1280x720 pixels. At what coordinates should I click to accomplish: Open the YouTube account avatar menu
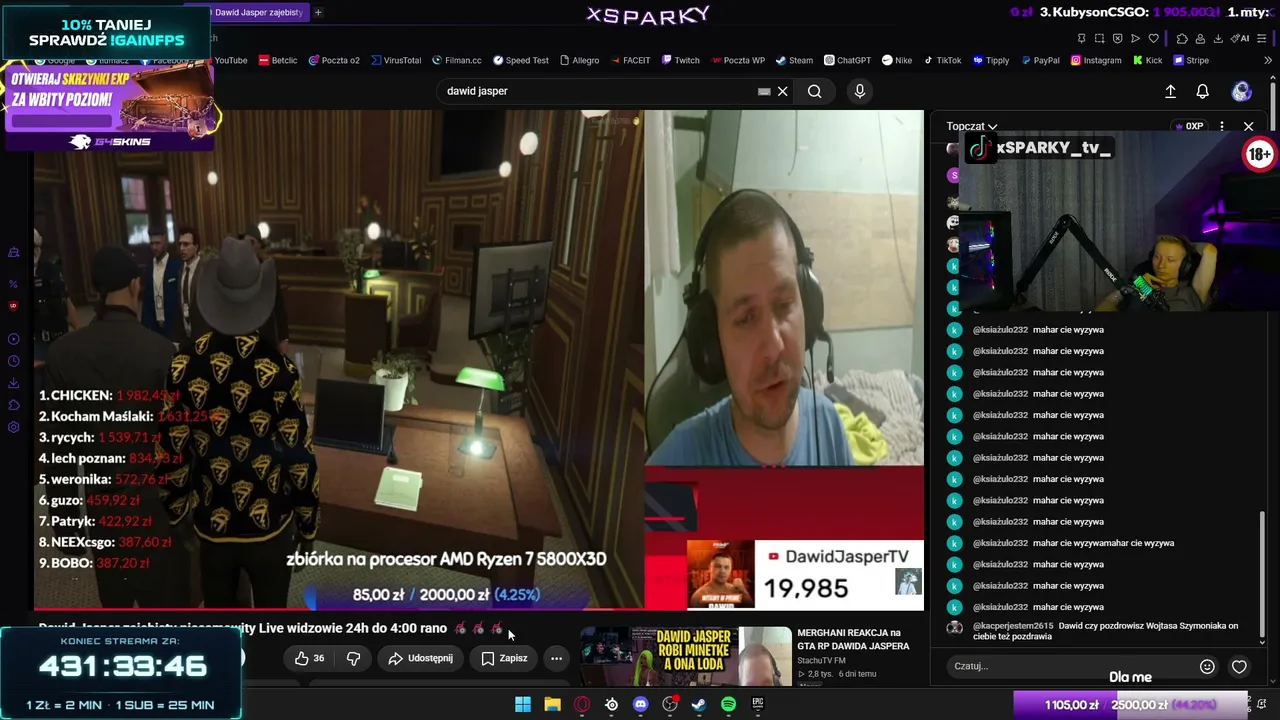tap(1241, 91)
